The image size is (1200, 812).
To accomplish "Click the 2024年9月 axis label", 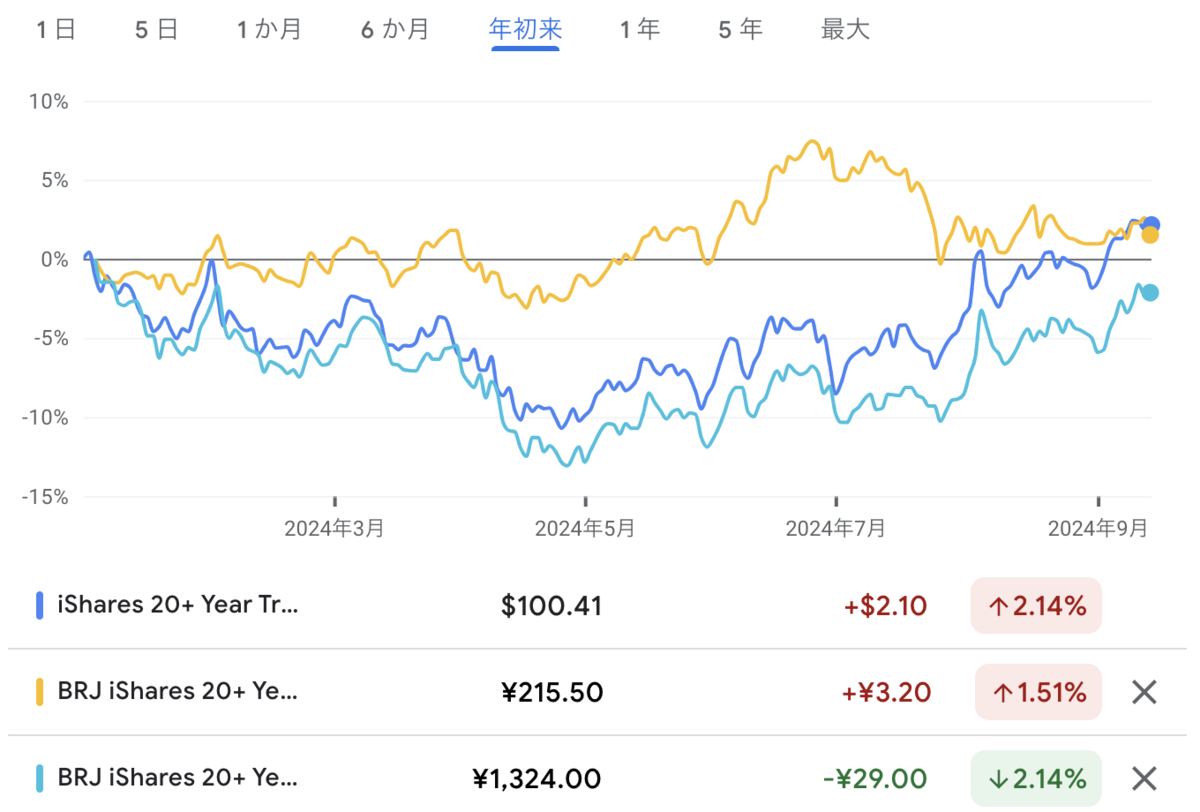I will 1098,529.
